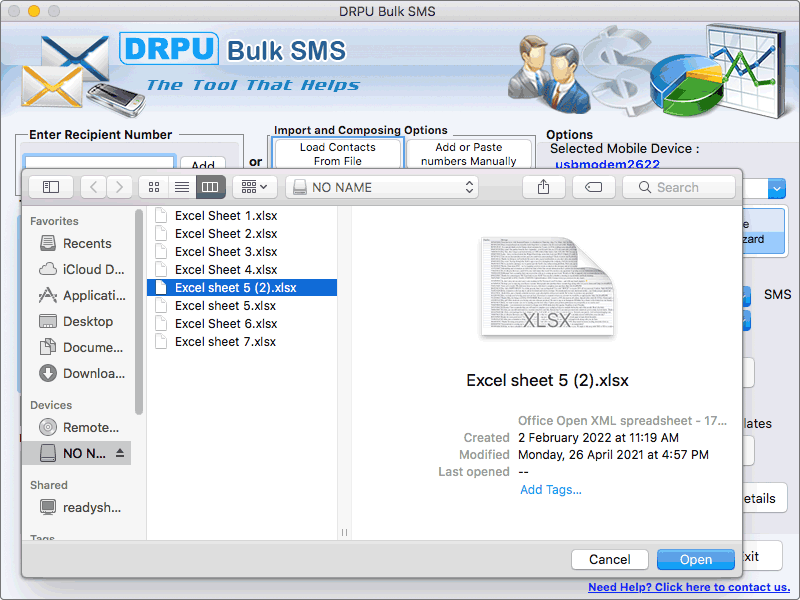Select the Add or Paste numbers Manually tab
The image size is (800, 600).
pyautogui.click(x=469, y=152)
